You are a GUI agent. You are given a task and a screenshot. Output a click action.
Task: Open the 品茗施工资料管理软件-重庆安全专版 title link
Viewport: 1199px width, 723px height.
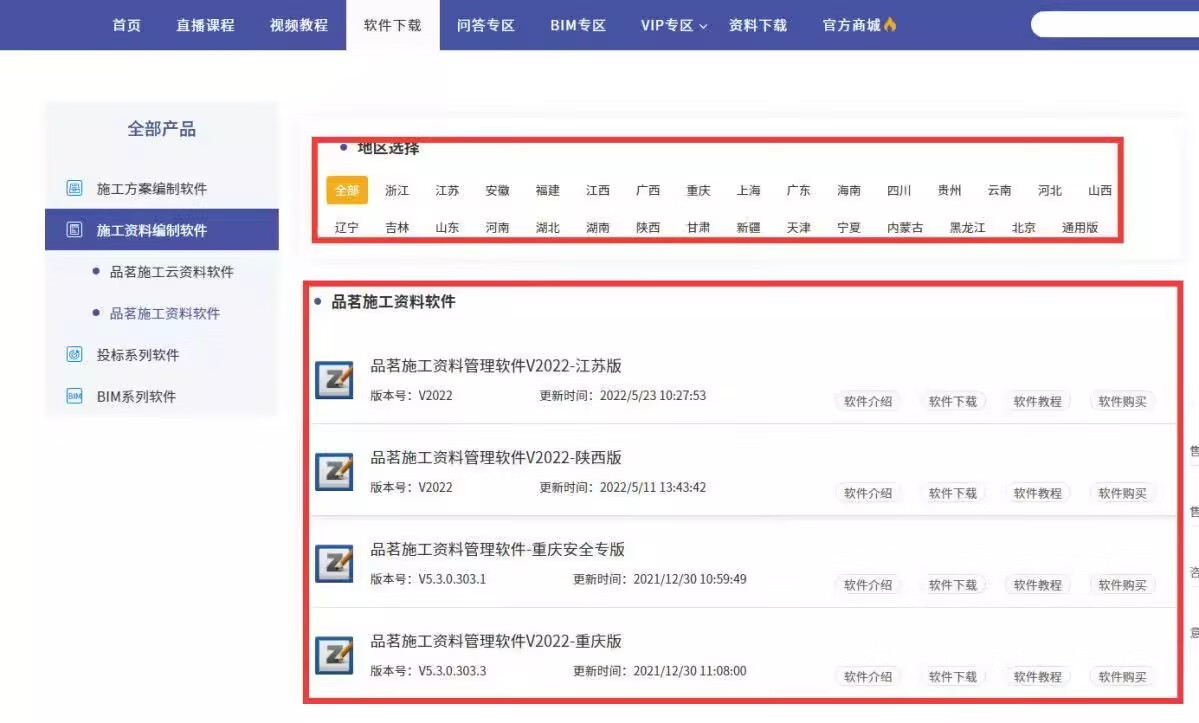point(498,549)
